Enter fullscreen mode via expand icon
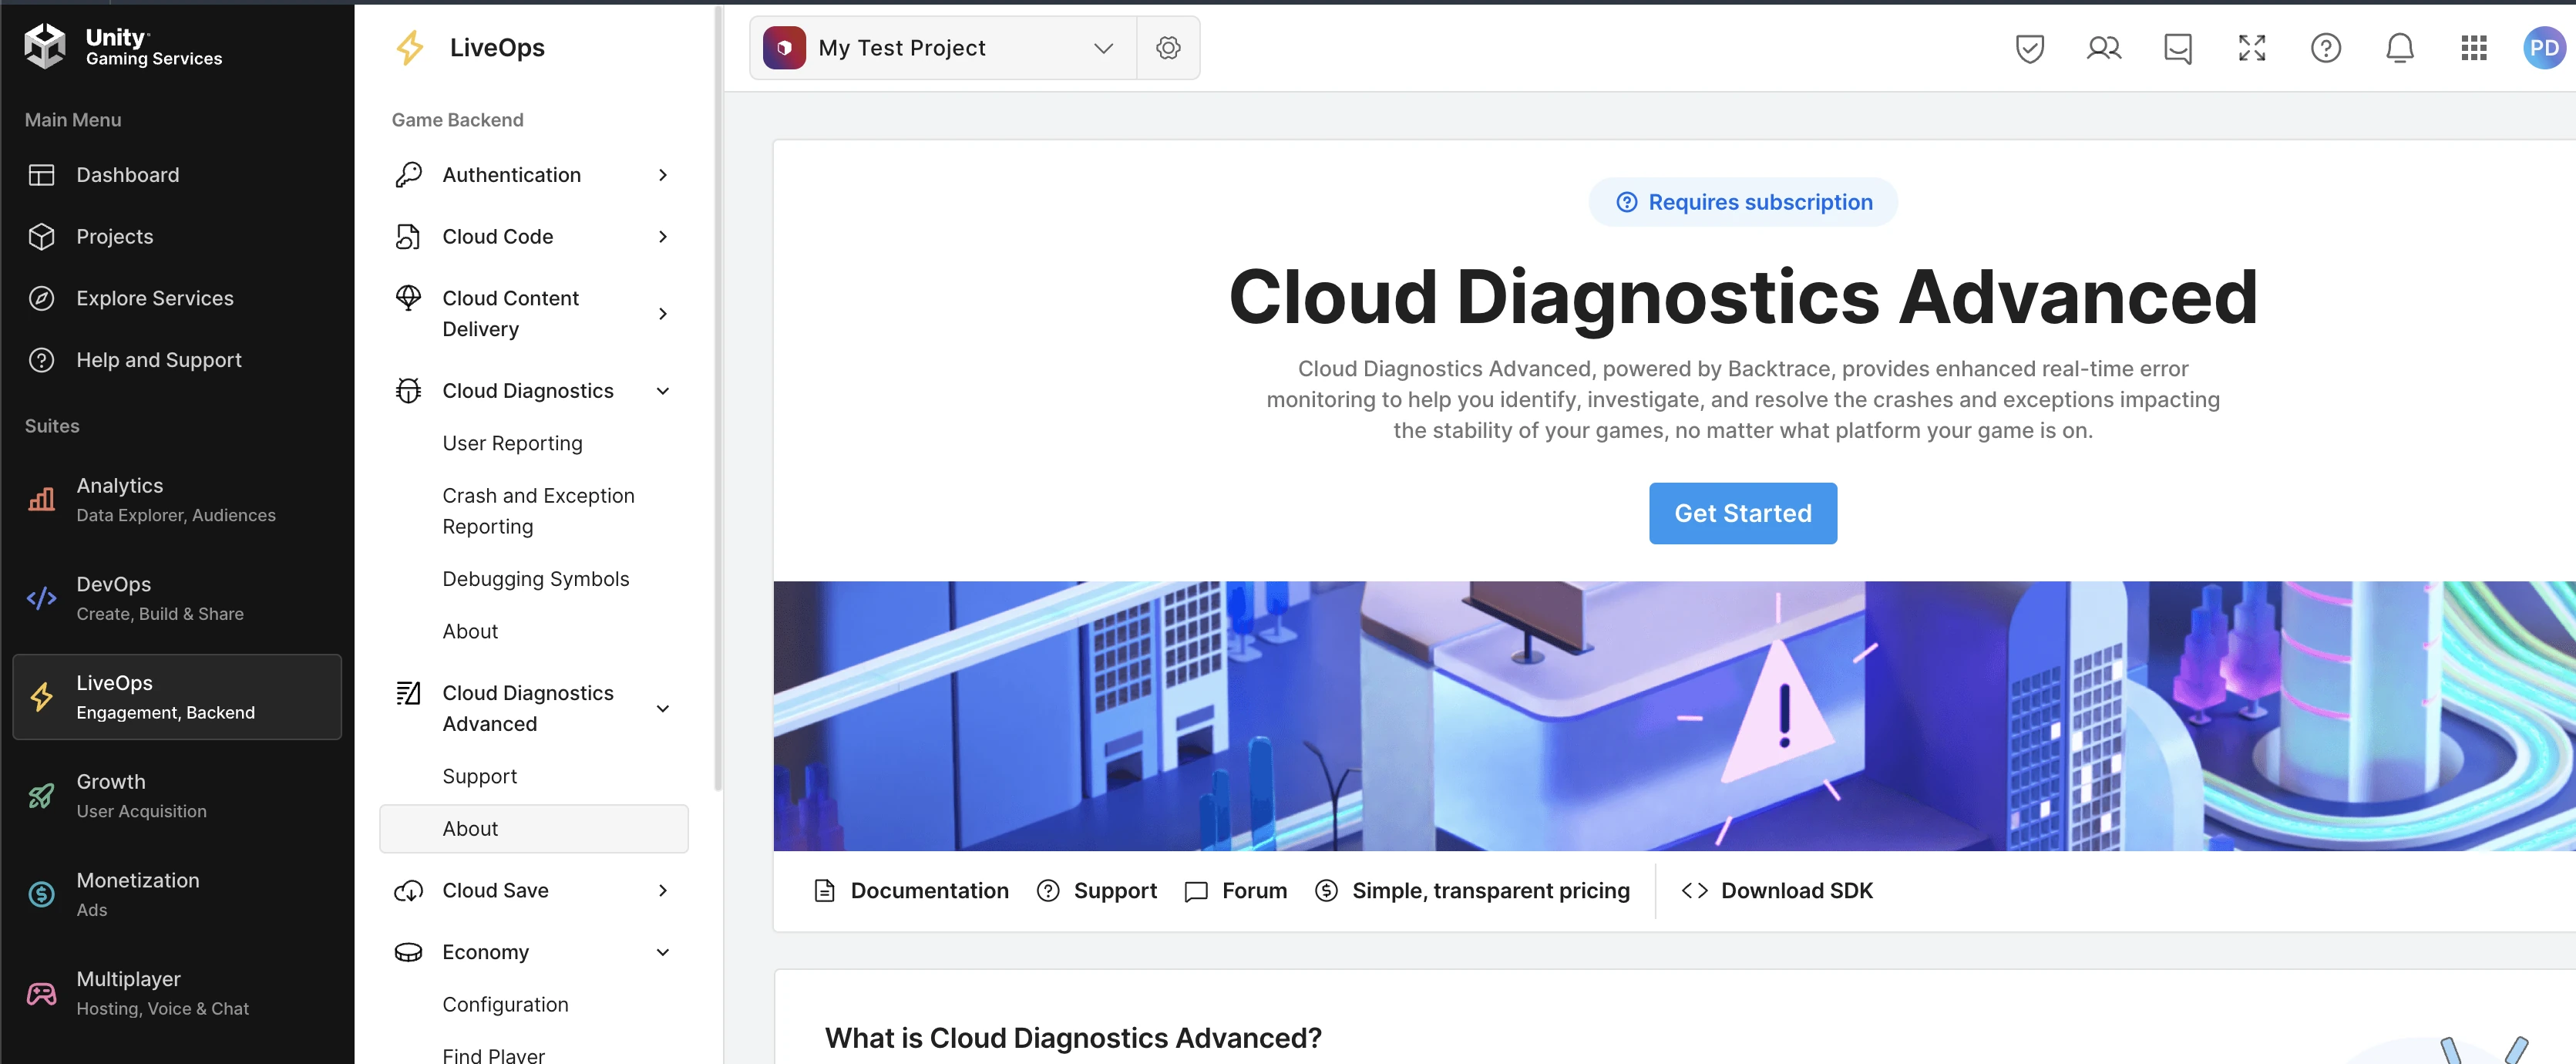 2251,47
